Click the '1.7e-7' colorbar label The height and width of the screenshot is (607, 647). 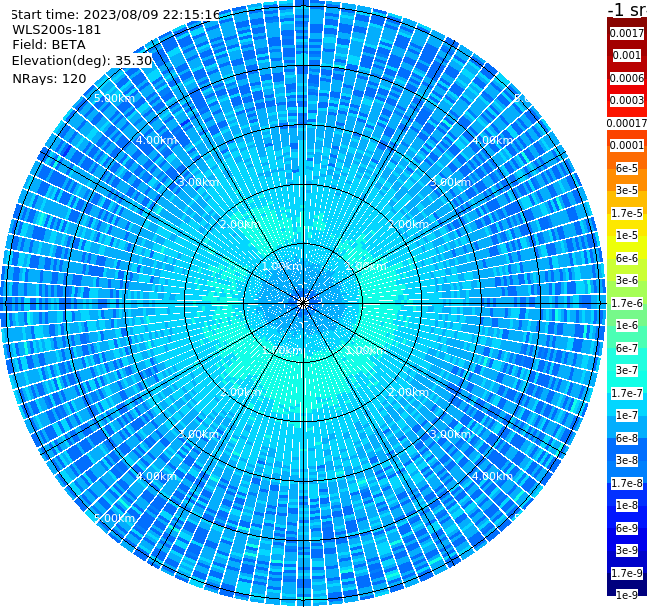click(x=627, y=393)
